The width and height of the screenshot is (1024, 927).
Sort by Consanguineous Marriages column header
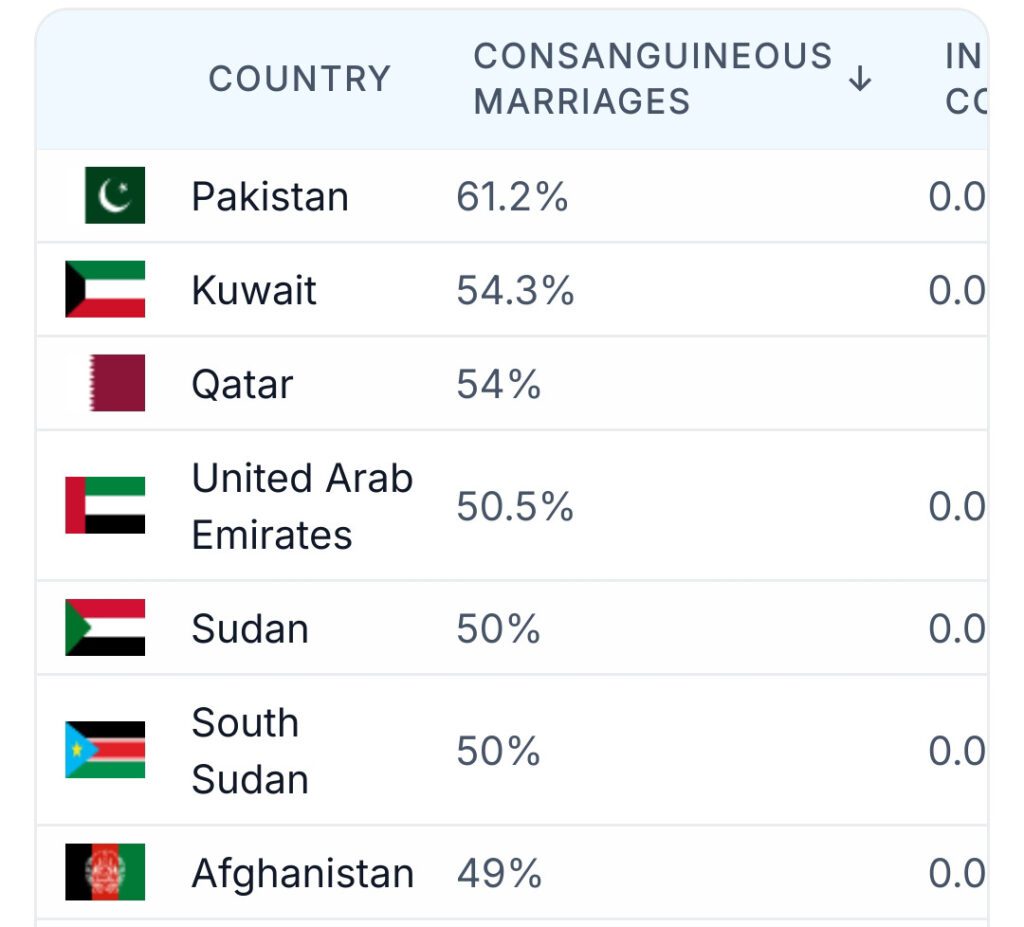point(653,79)
